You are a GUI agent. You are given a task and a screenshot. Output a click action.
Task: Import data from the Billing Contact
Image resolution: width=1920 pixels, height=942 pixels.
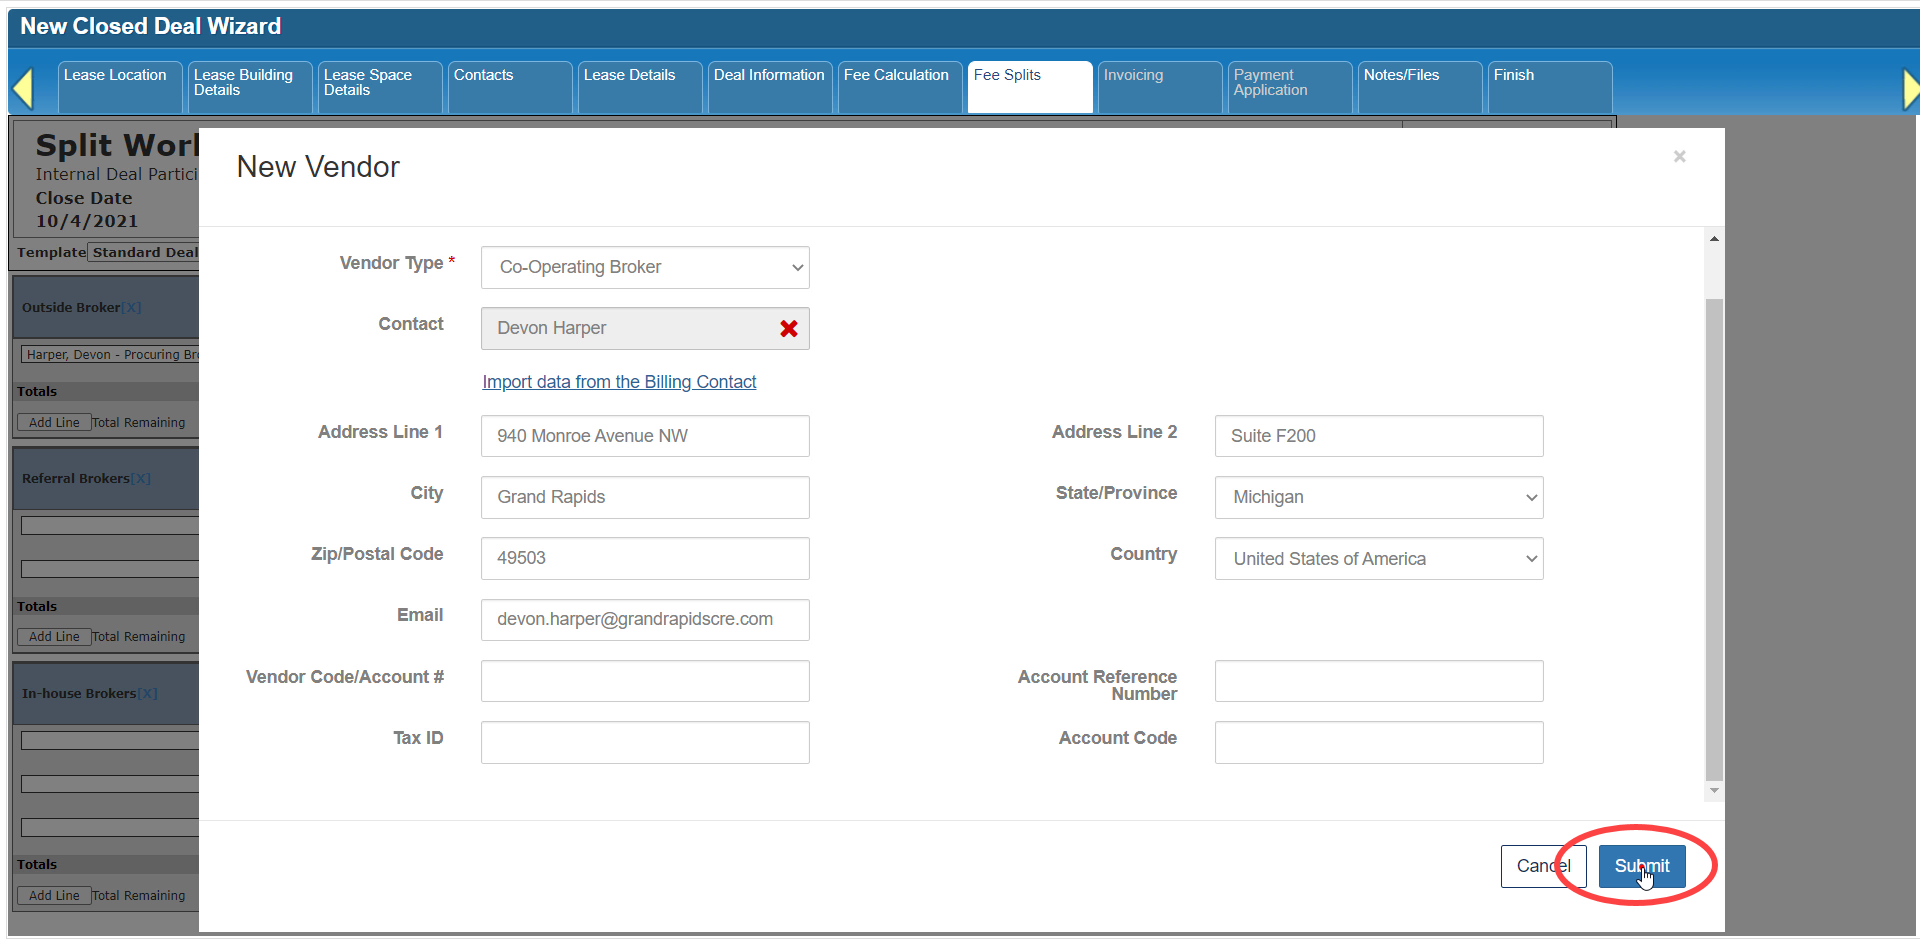(x=619, y=382)
